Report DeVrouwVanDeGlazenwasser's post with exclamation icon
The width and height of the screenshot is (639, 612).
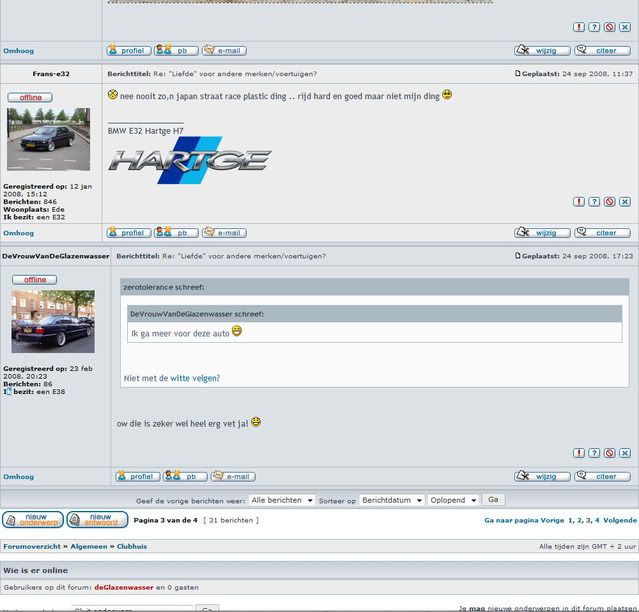[579, 453]
